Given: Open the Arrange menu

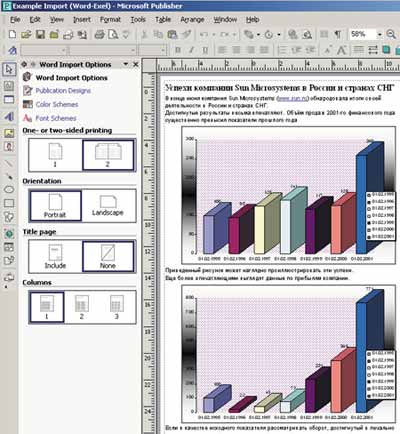Looking at the screenshot, I should coord(192,20).
